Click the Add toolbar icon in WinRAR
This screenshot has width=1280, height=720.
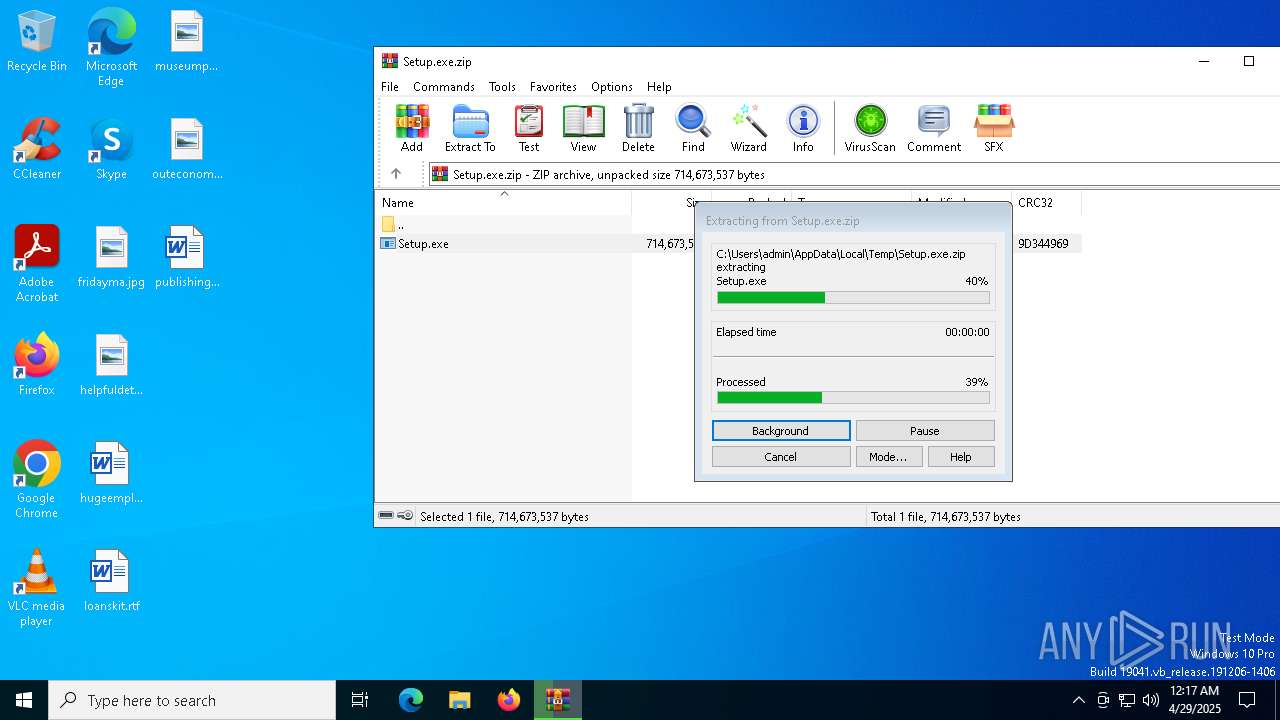pos(412,128)
